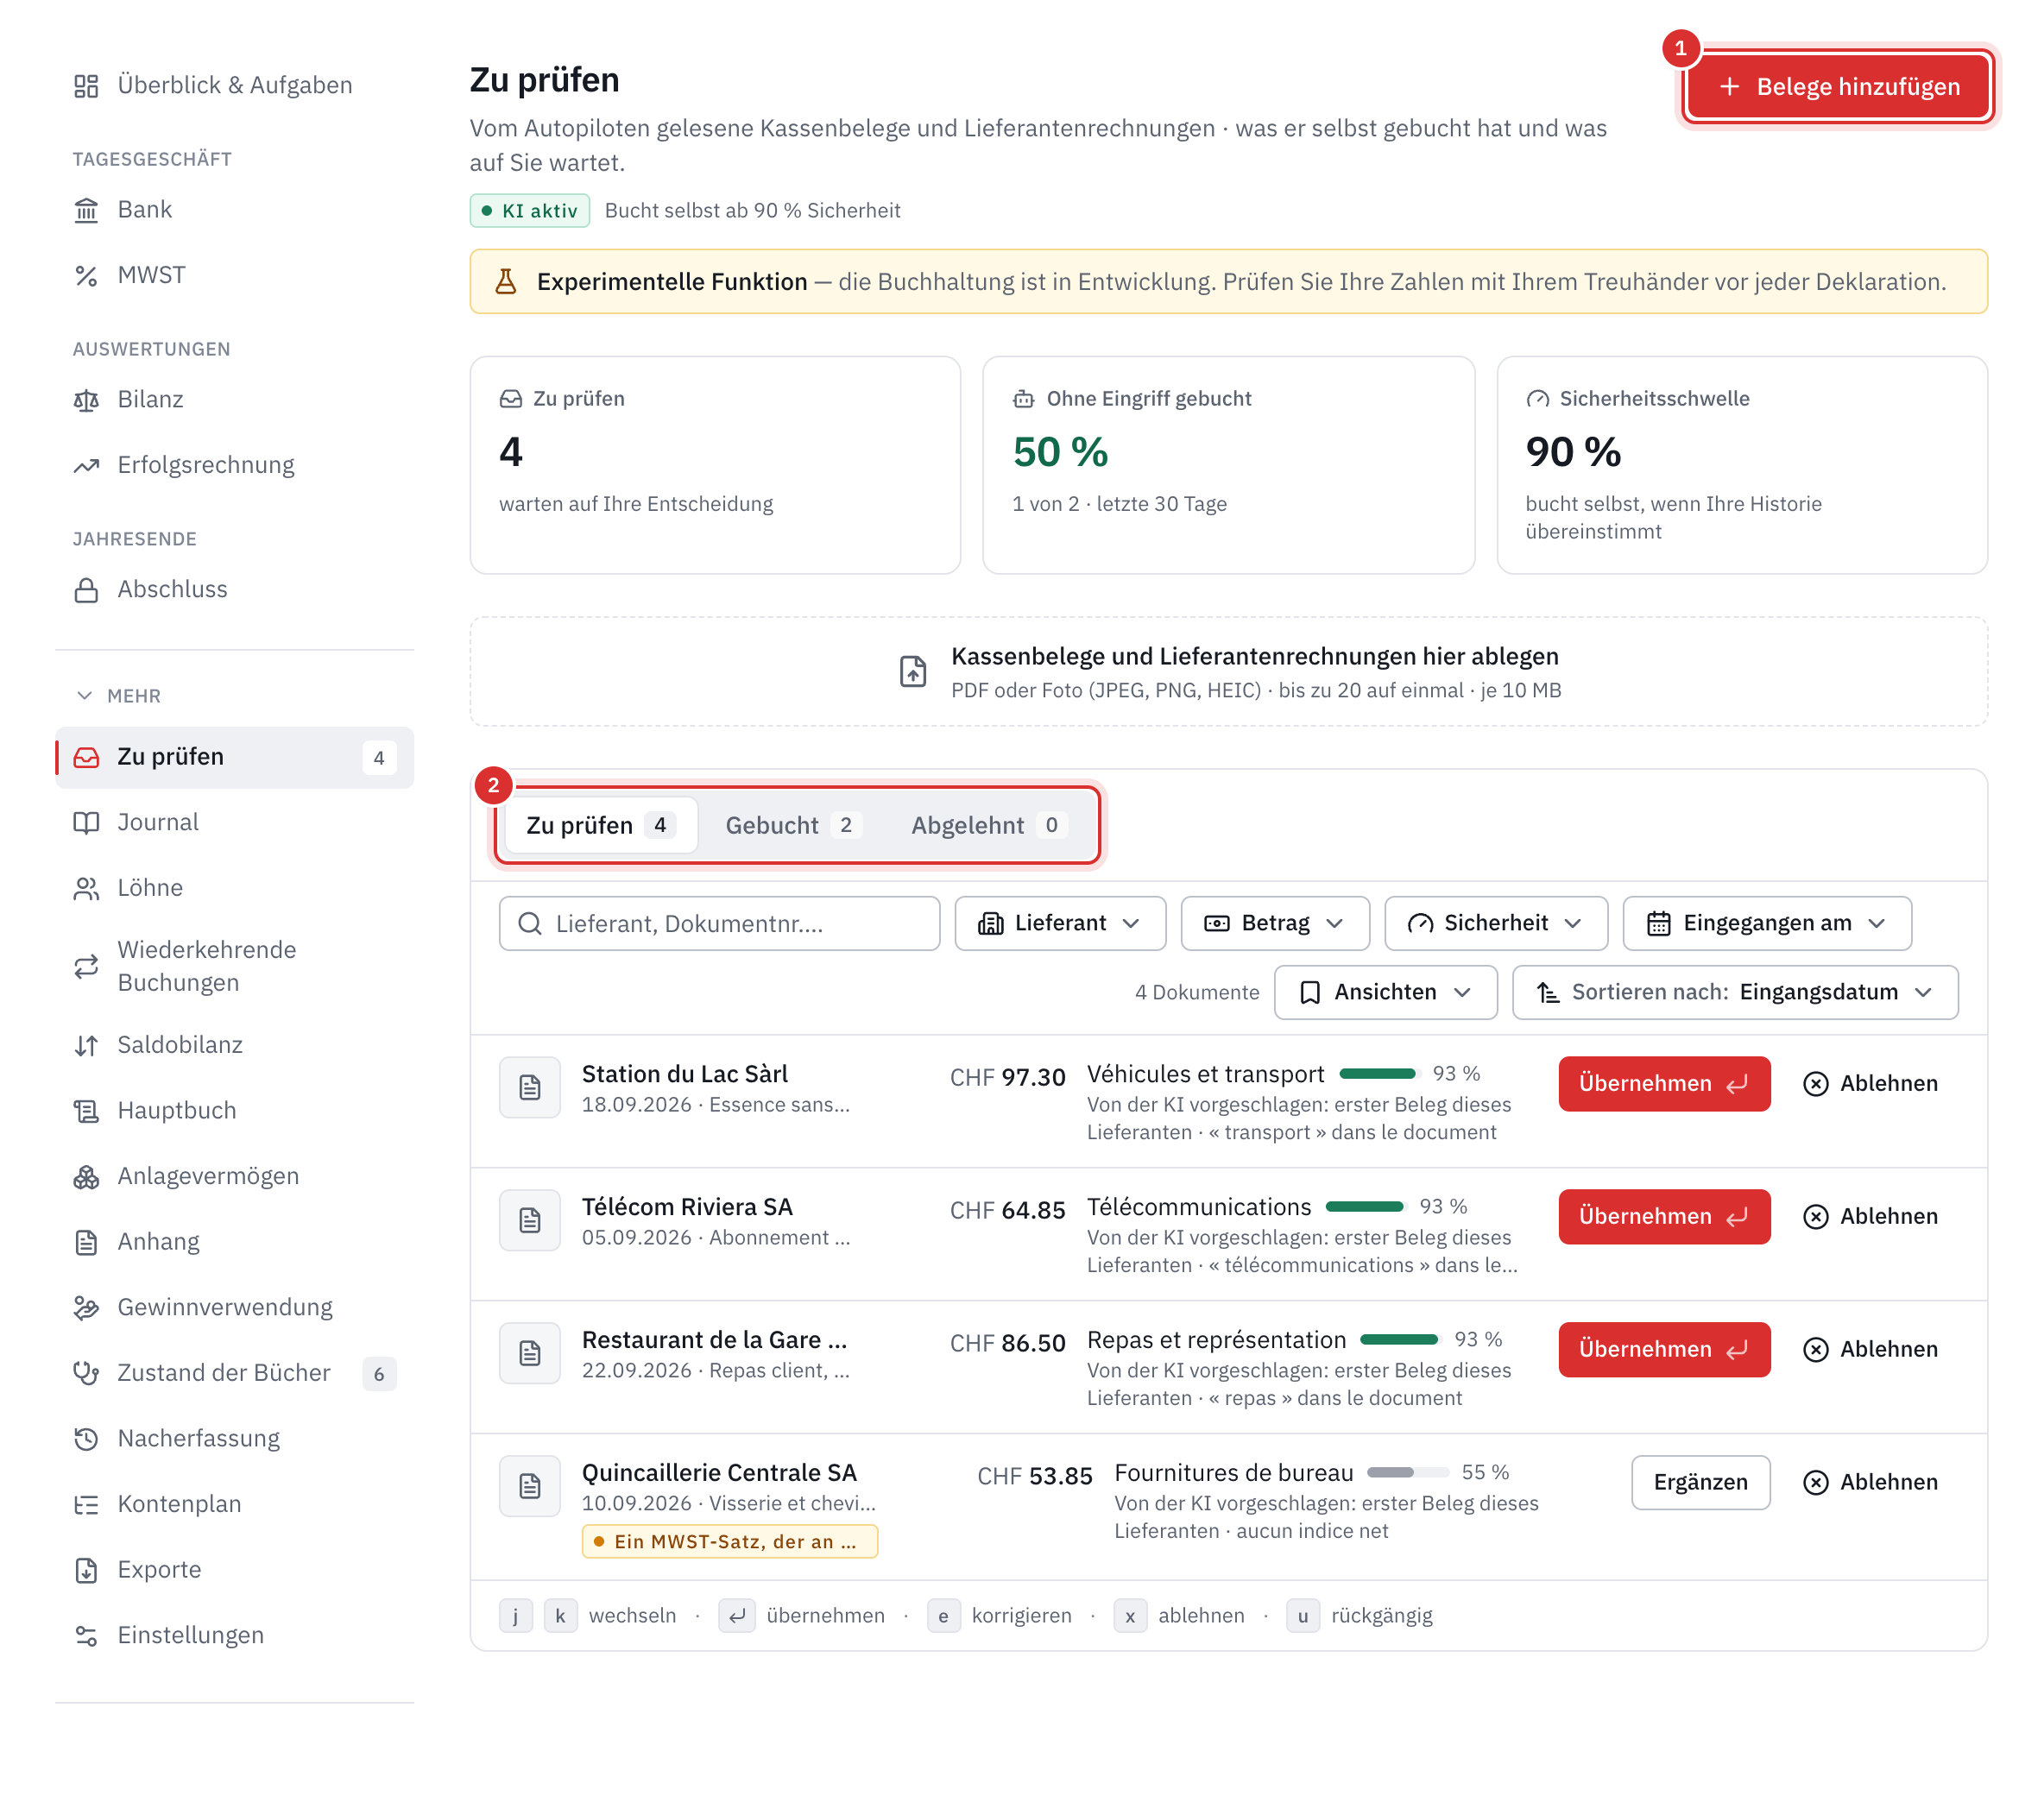This screenshot has width=2044, height=1802.
Task: Change Sortieren nach Eingangsdatum sorting
Action: click(x=1735, y=992)
